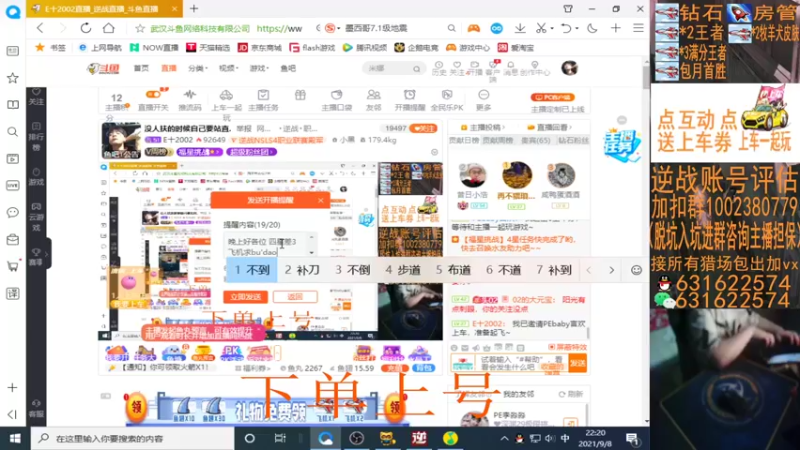Viewport: 800px width, 450px height.
Task: Open the 开播提醒 alarm clock tool
Action: click(410, 99)
